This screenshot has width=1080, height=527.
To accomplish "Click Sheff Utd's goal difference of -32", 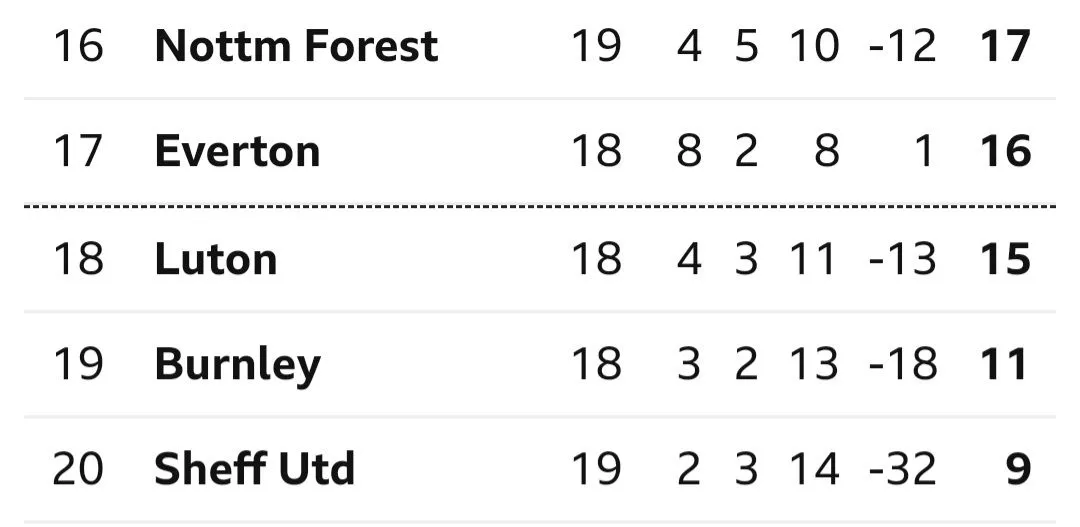I will click(902, 470).
